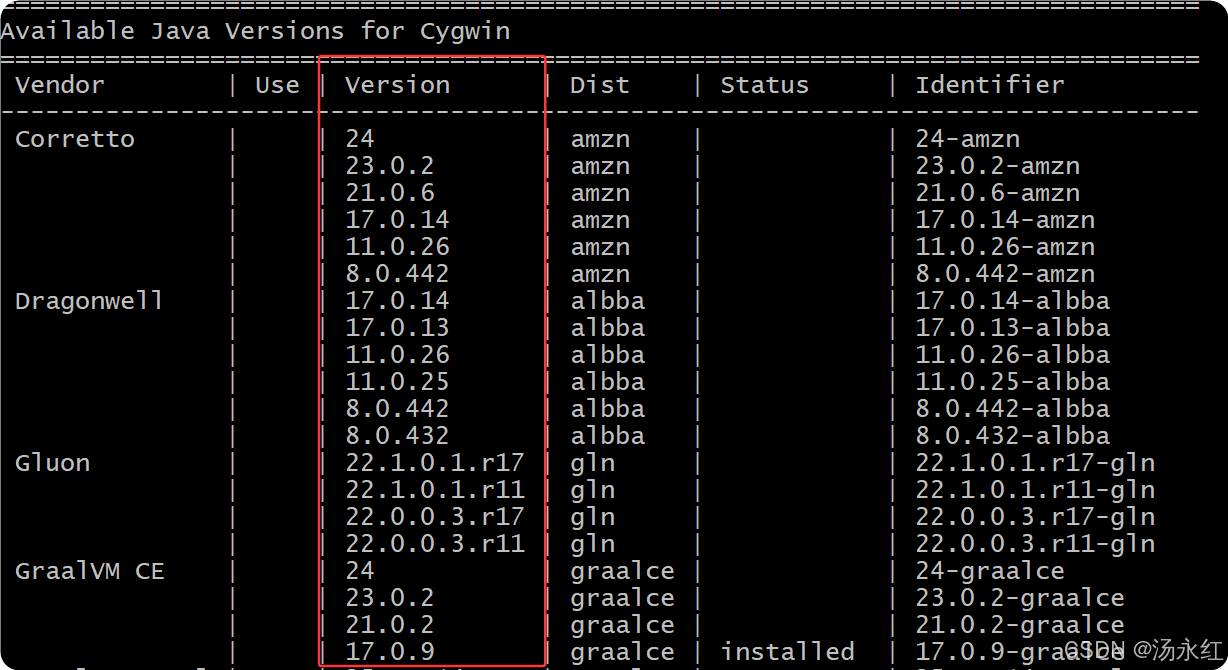Click Version cell 8.0.432 in Version column
The width and height of the screenshot is (1228, 670).
pyautogui.click(x=397, y=436)
